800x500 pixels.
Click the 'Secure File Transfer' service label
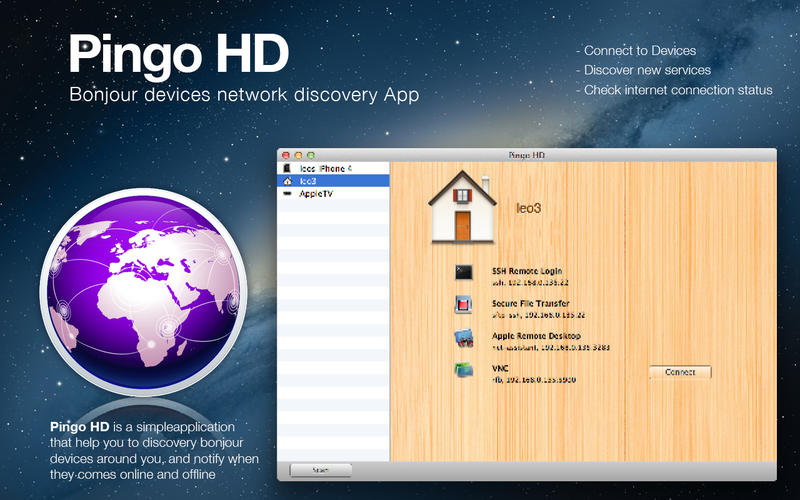click(531, 303)
